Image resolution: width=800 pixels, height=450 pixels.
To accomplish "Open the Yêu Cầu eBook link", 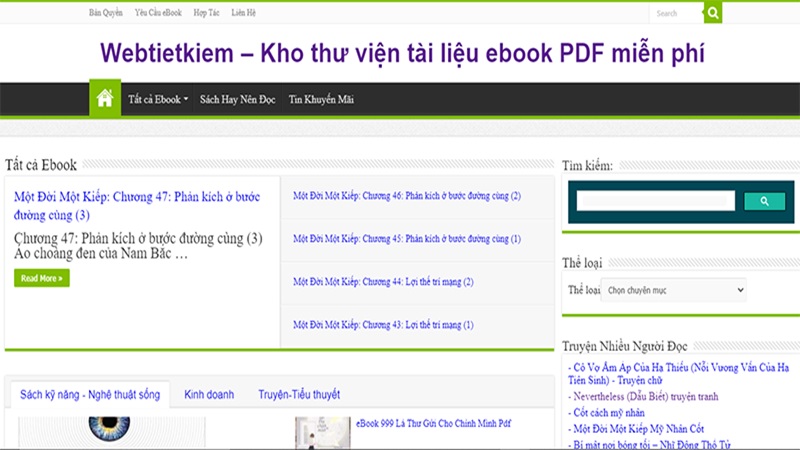I will click(158, 13).
